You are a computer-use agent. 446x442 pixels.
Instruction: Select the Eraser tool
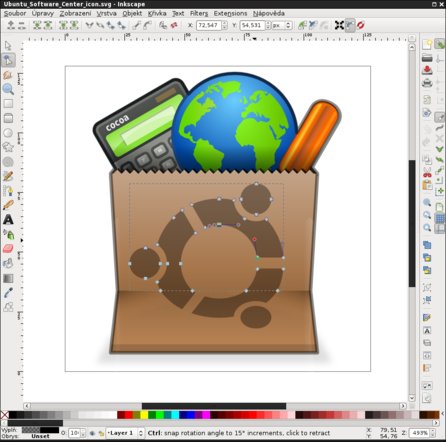(8, 249)
